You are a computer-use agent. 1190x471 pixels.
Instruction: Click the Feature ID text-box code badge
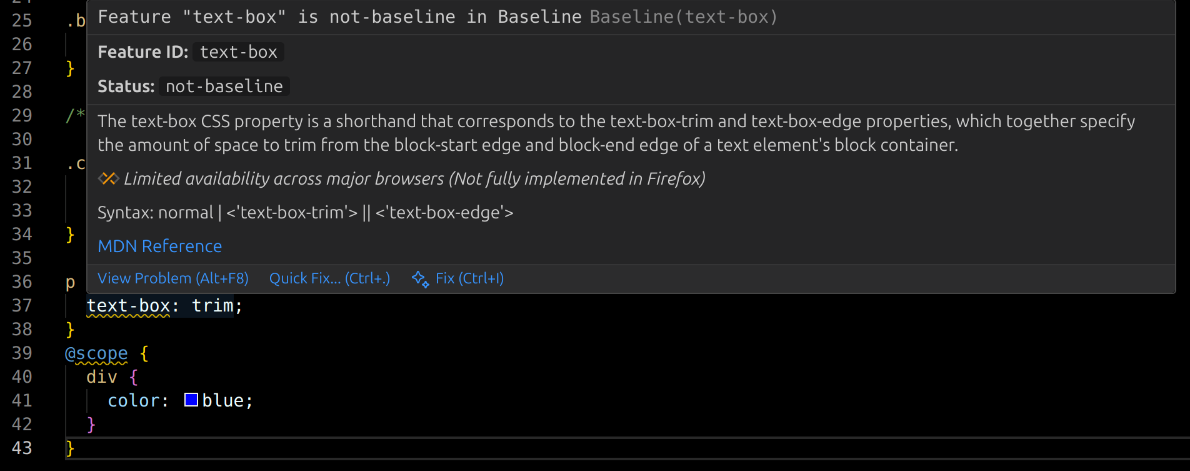[x=239, y=52]
